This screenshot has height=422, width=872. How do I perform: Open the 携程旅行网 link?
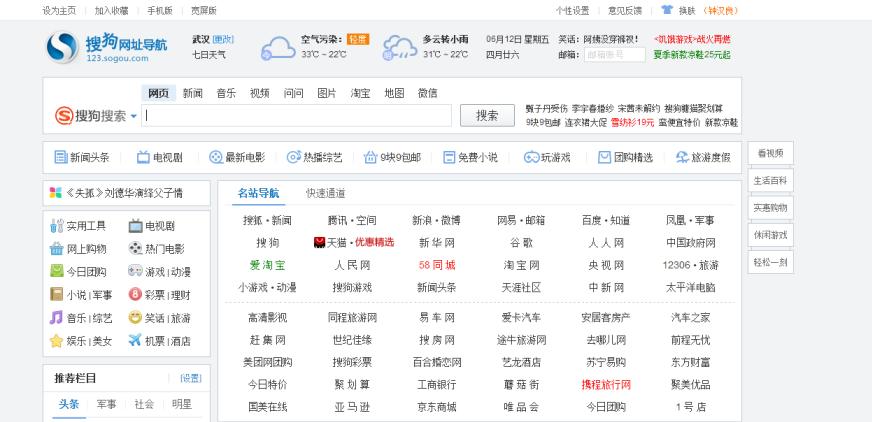(x=606, y=384)
